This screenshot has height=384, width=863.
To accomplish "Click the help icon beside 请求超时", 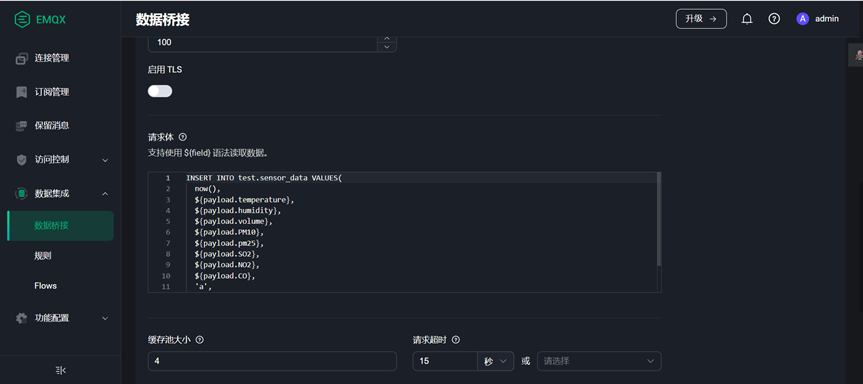I will [x=456, y=340].
